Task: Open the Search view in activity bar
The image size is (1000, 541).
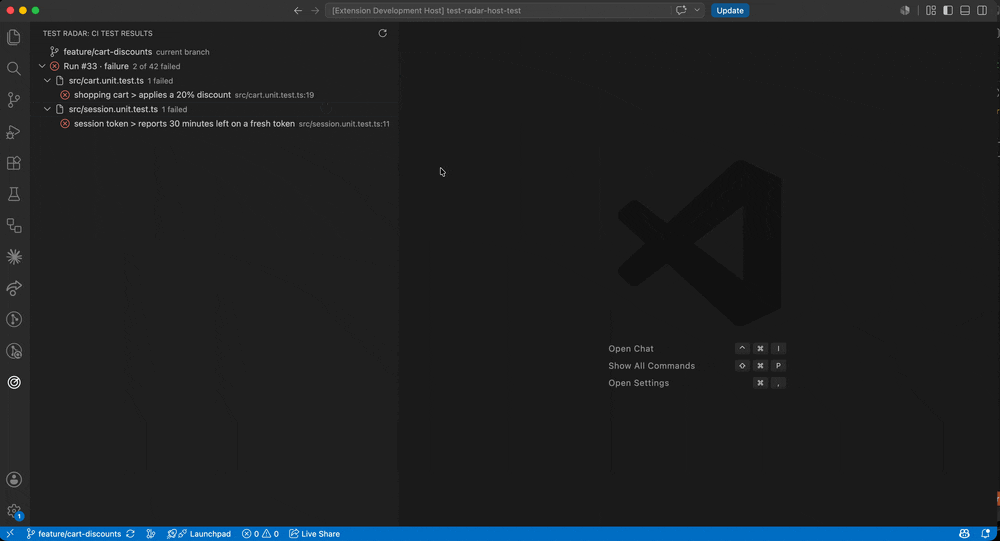Action: (13, 68)
